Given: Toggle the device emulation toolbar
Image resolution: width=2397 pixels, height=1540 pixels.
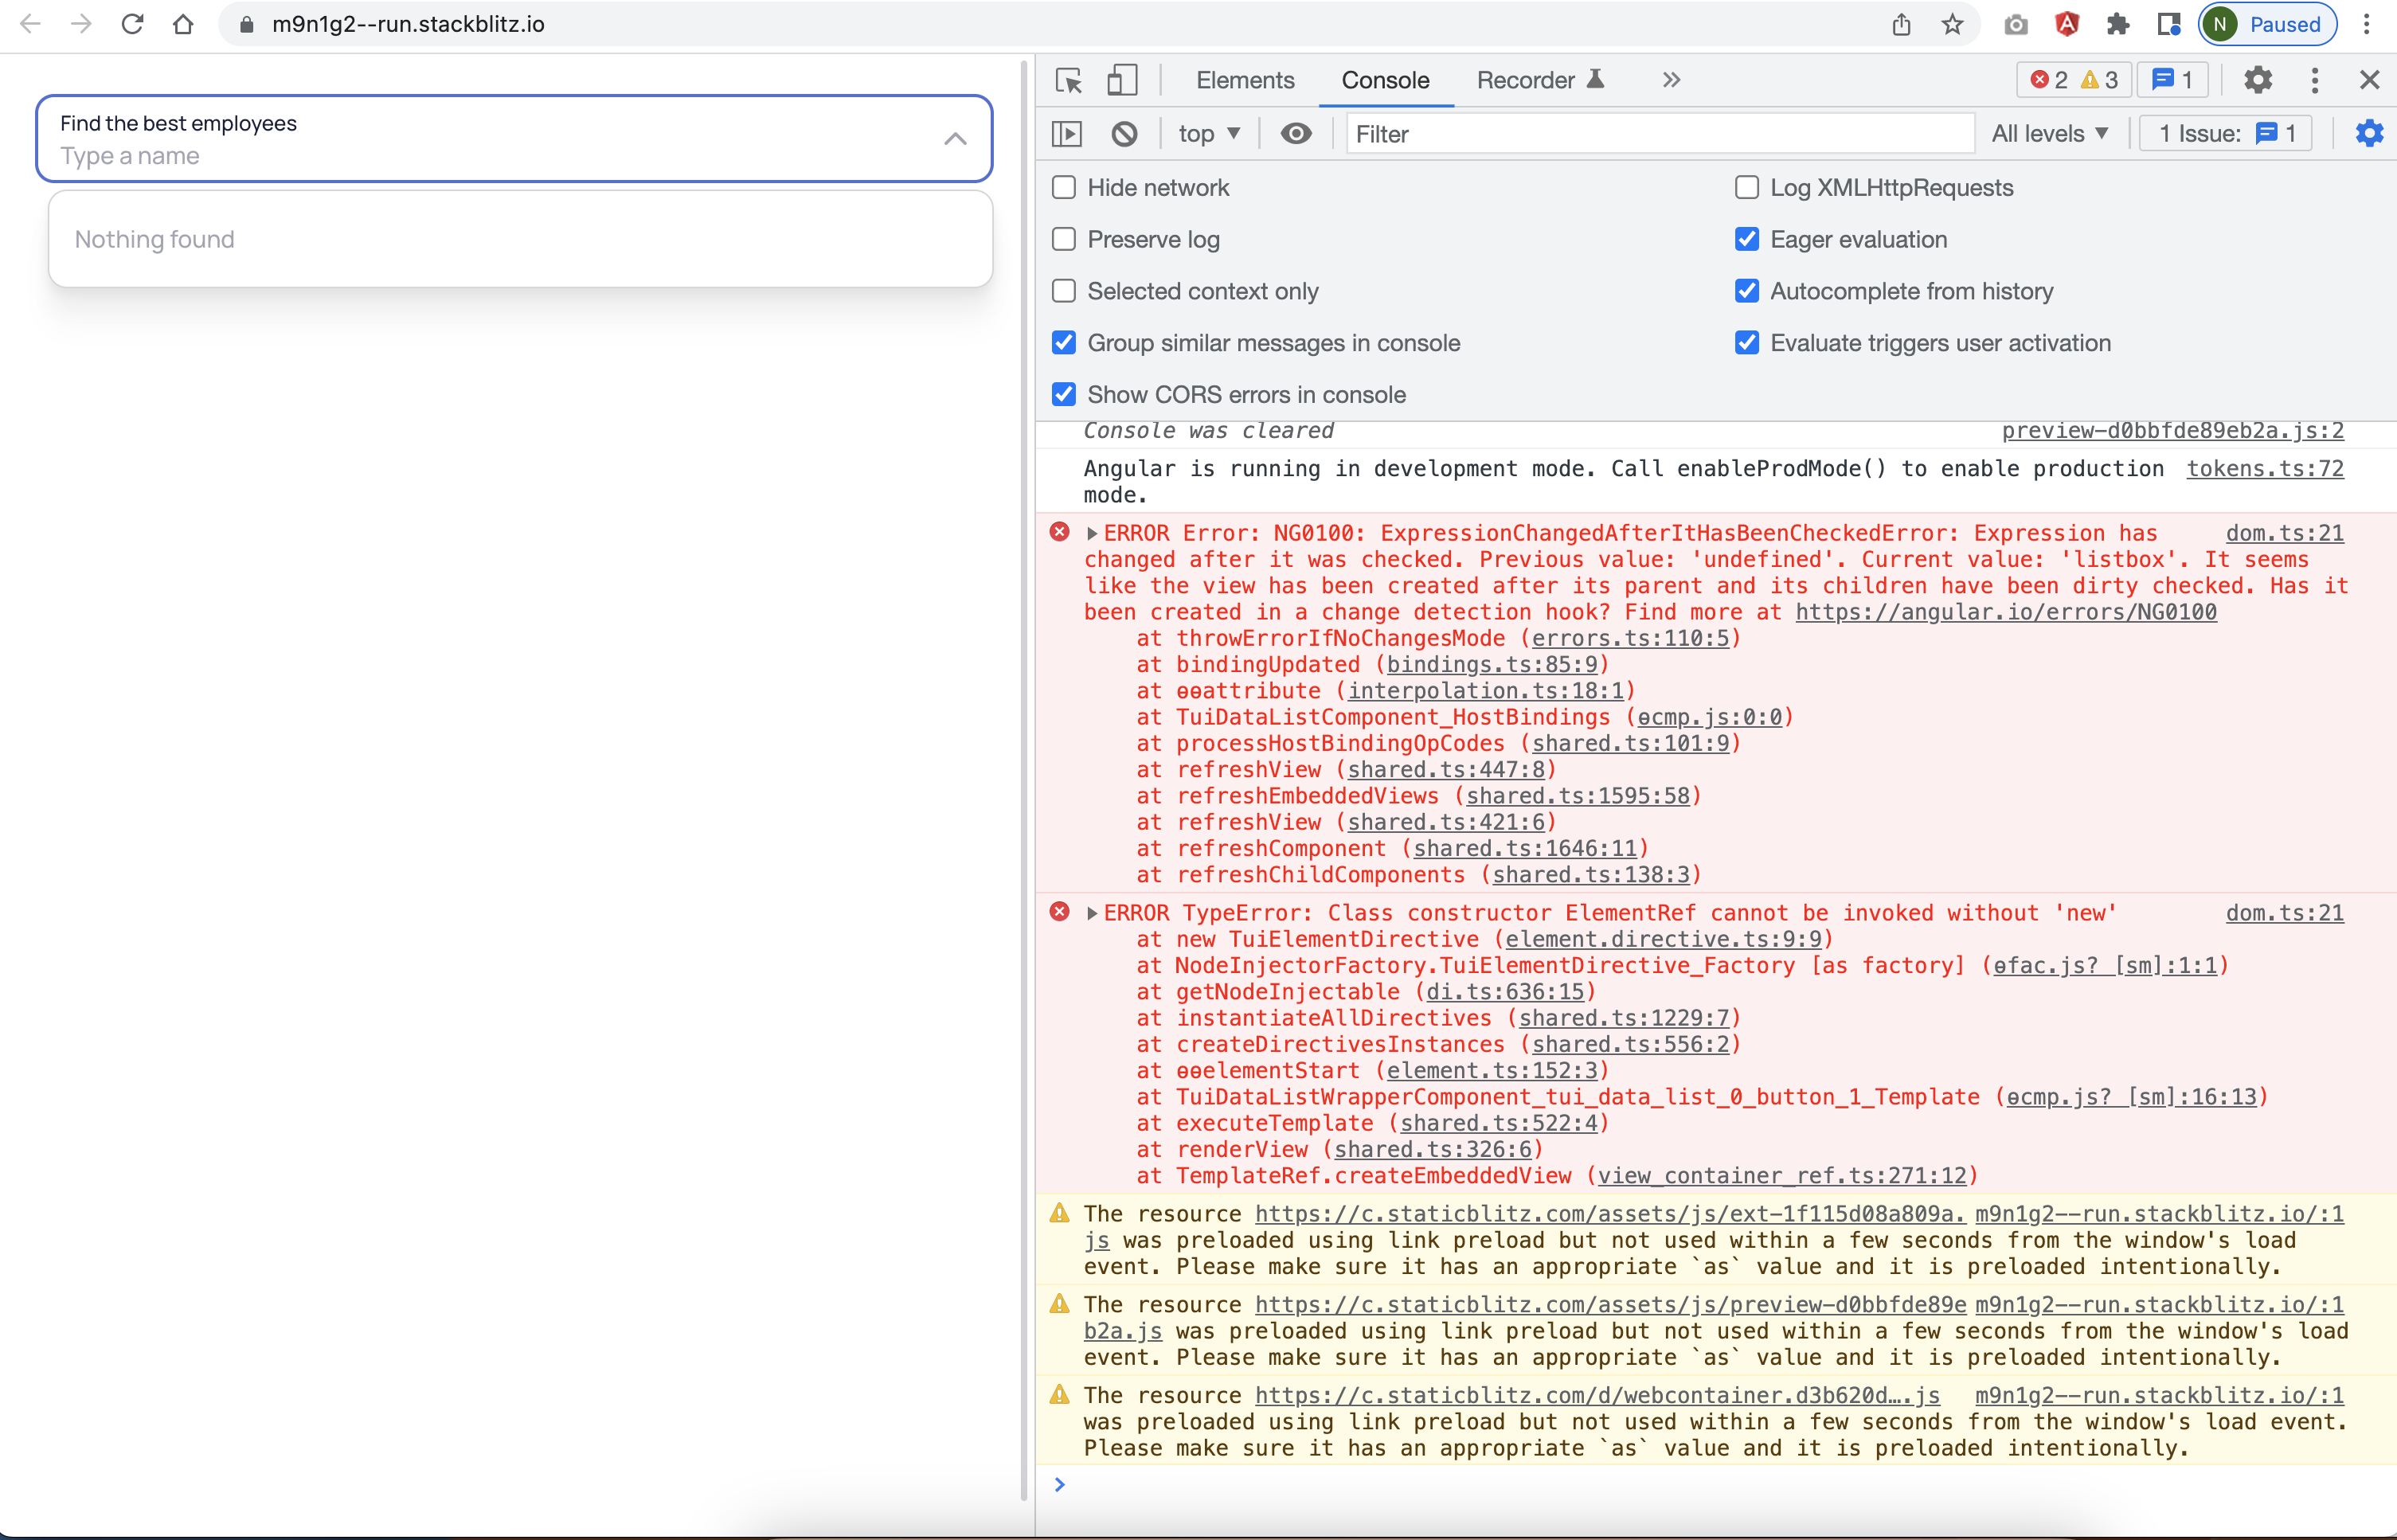Looking at the screenshot, I should pyautogui.click(x=1122, y=80).
